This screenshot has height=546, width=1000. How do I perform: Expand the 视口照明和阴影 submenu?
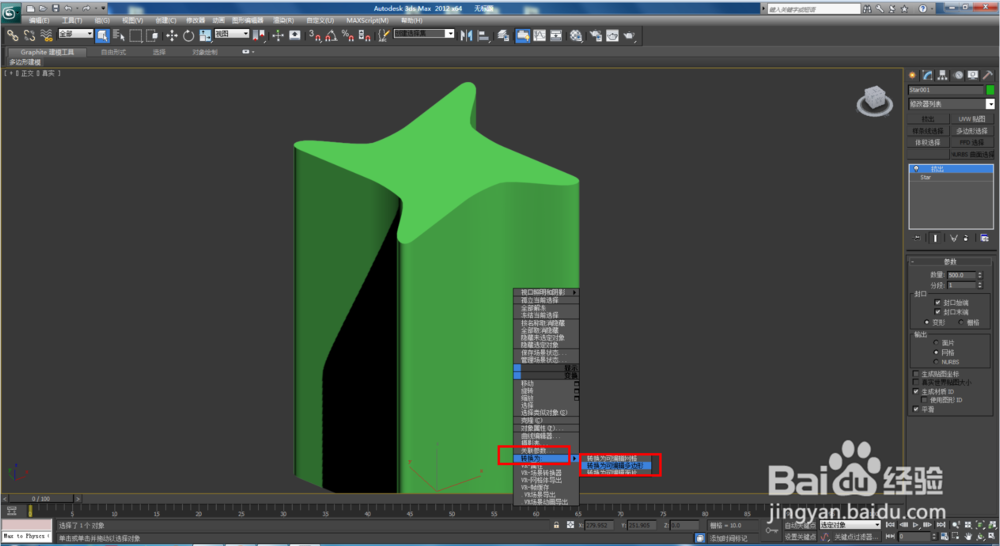(x=546, y=292)
